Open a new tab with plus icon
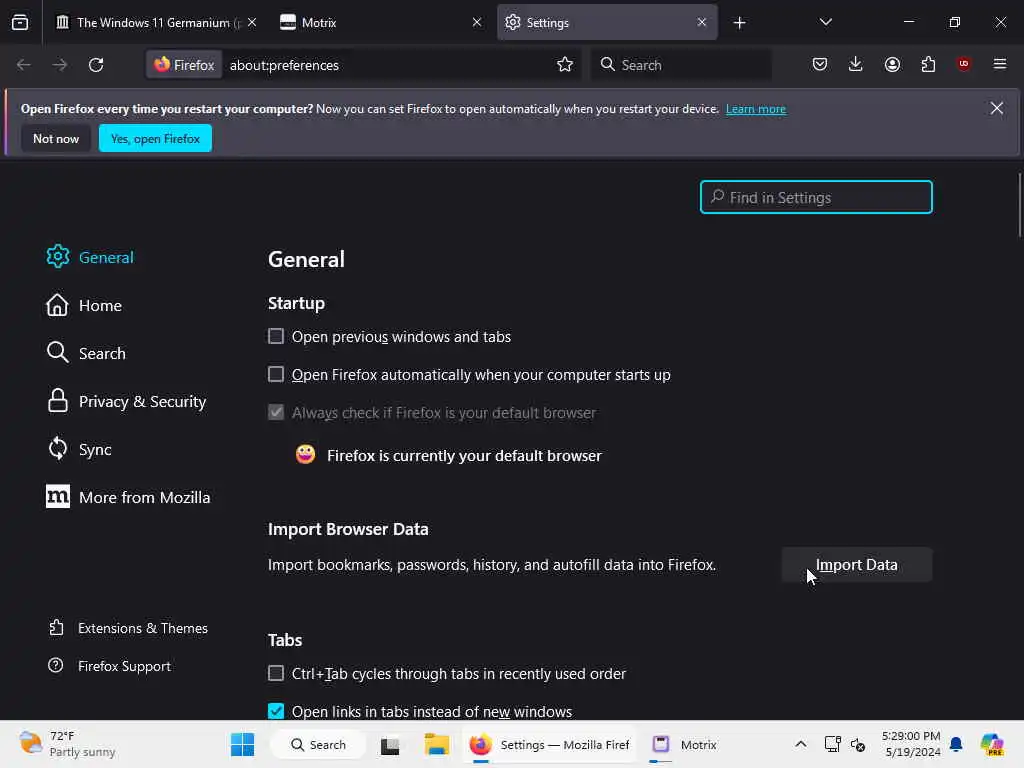This screenshot has height=768, width=1024. (x=739, y=23)
